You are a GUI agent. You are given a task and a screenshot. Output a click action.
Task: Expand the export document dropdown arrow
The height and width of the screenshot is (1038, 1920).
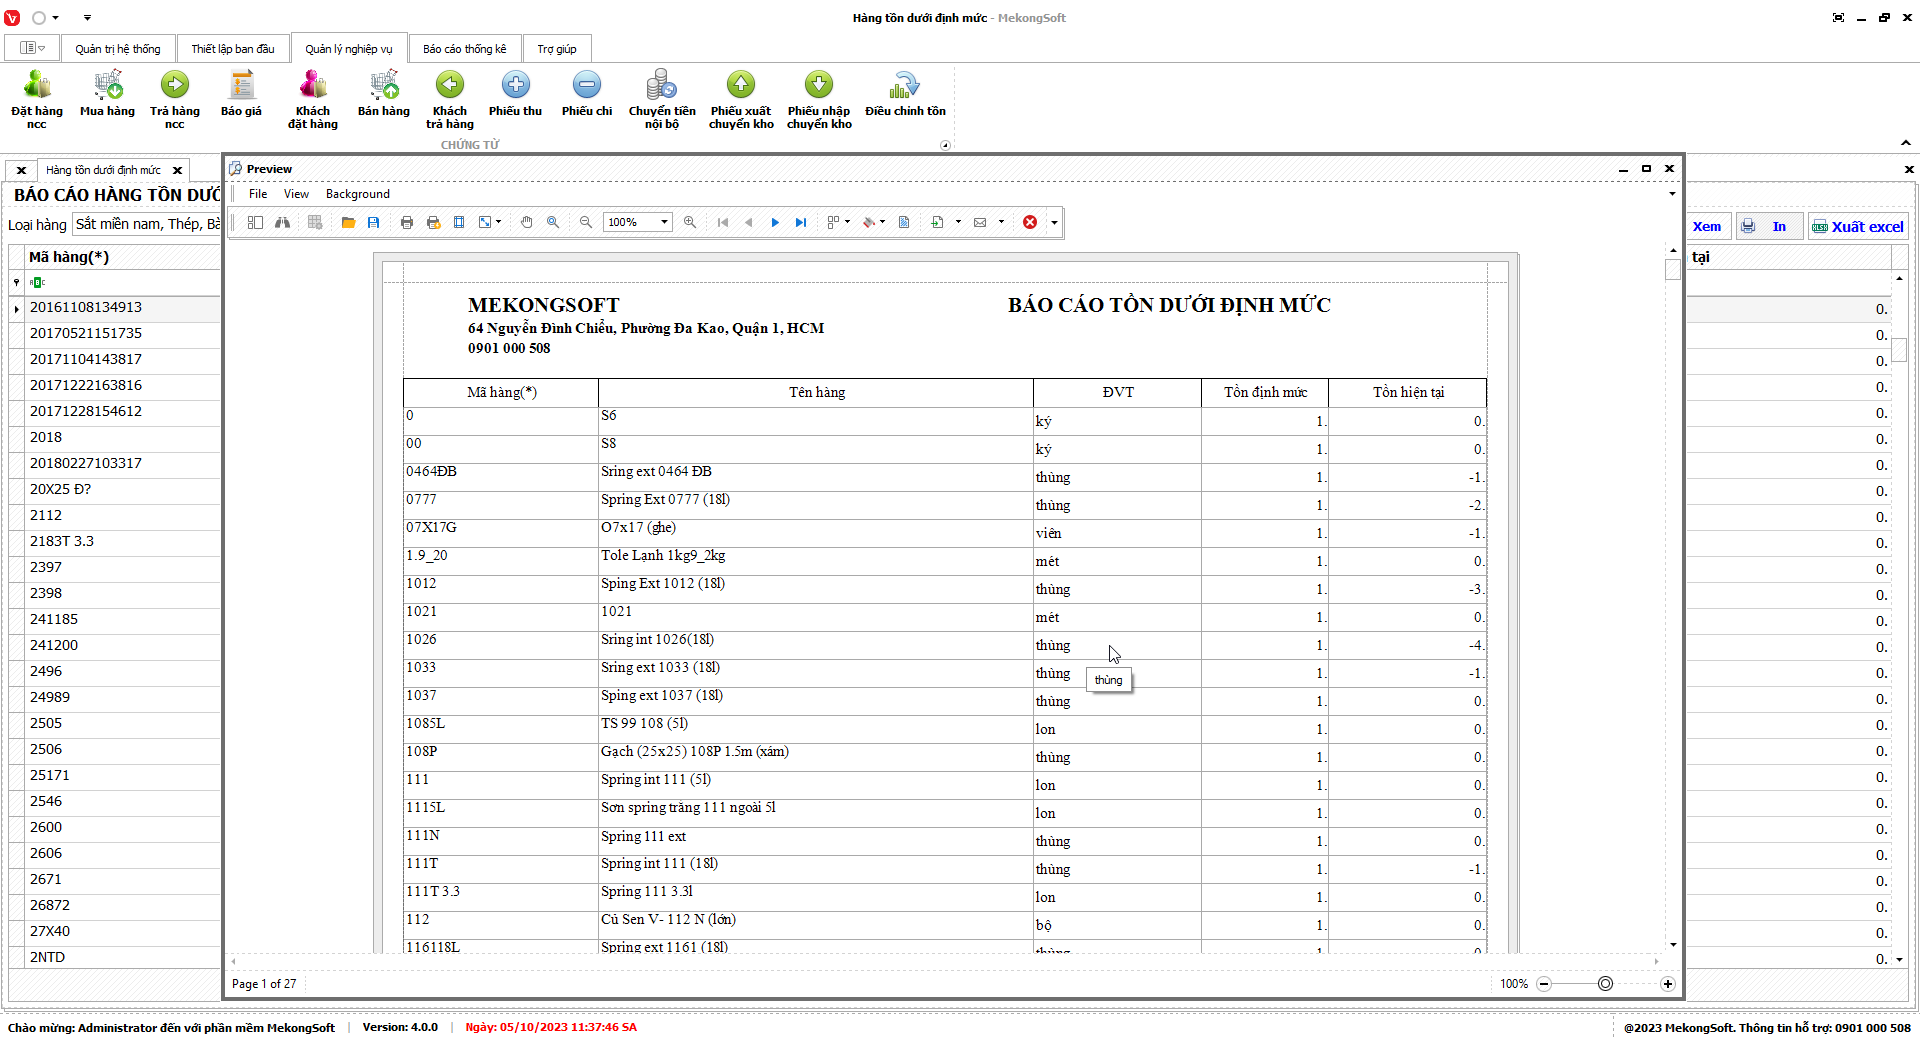click(x=958, y=222)
